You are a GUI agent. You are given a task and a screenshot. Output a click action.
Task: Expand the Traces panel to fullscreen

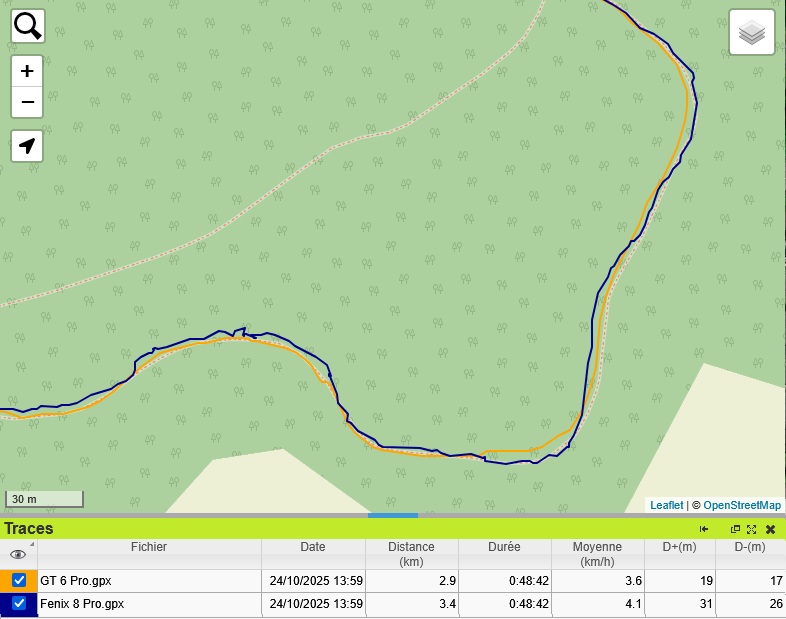point(751,529)
